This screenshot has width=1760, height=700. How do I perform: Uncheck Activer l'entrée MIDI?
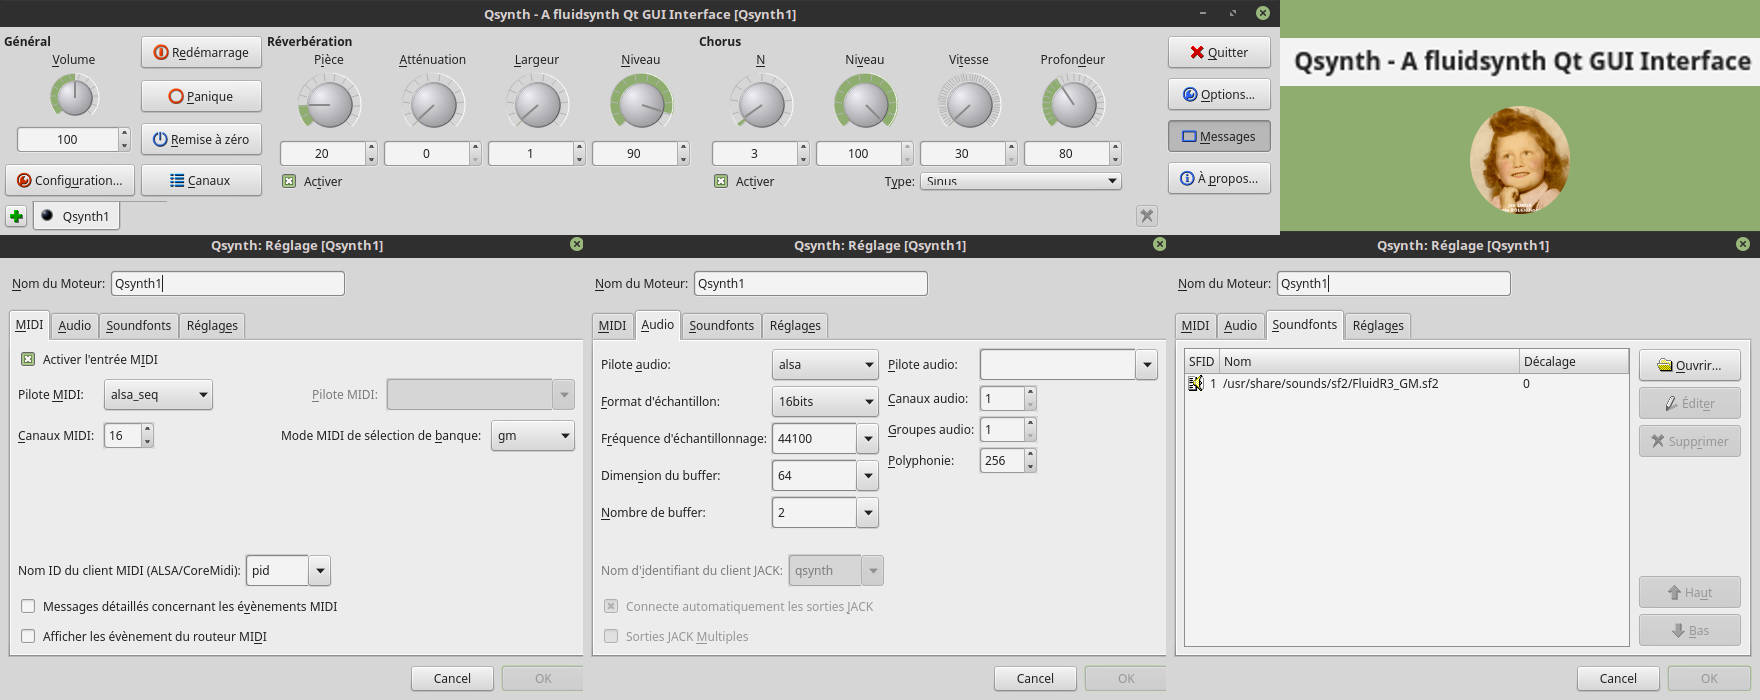click(x=28, y=359)
